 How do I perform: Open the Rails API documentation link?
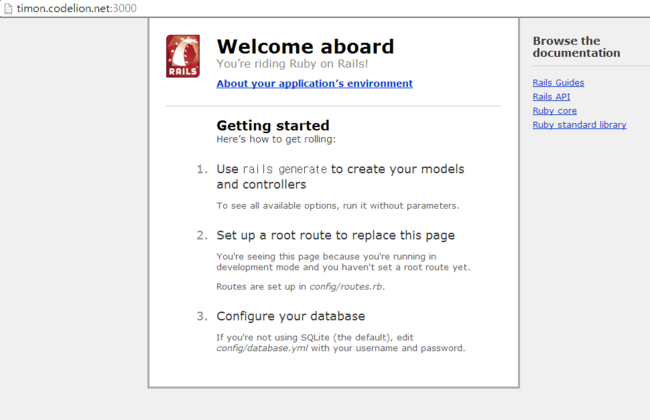click(551, 97)
